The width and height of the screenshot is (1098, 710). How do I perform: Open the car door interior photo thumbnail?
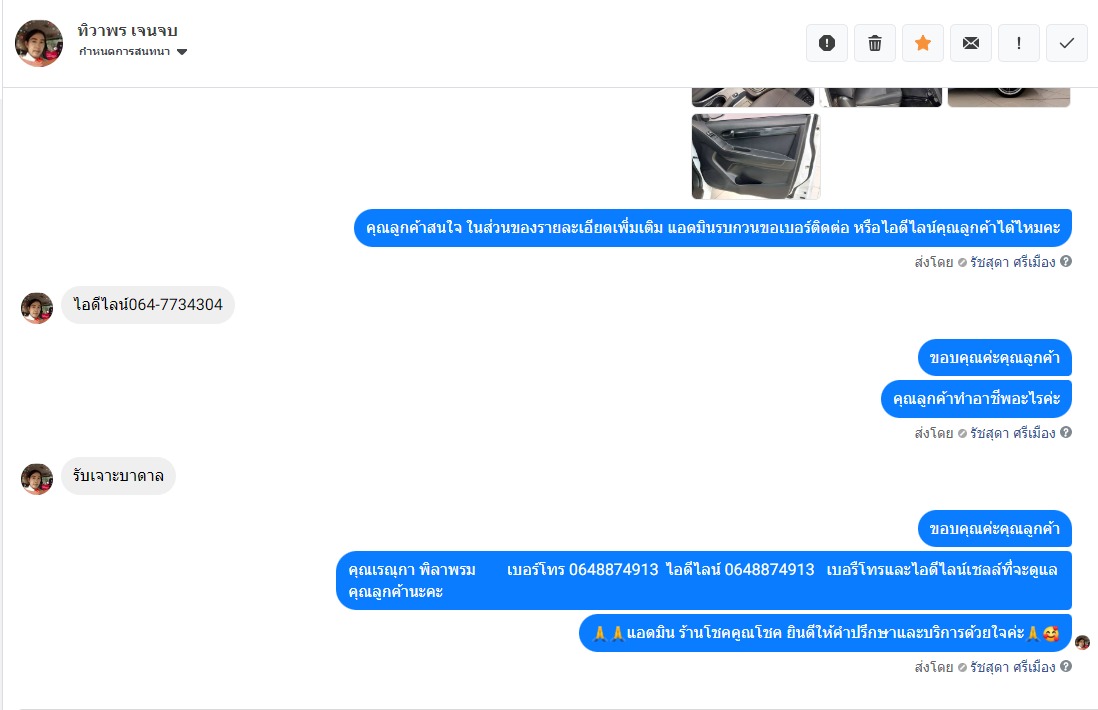point(756,157)
